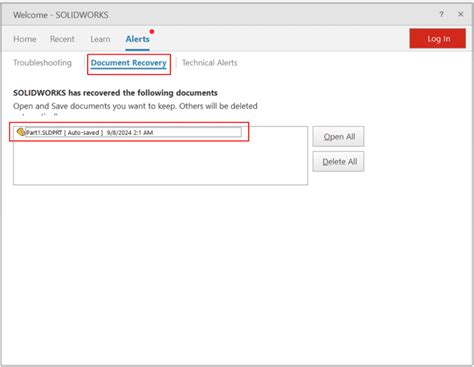
Task: Click the Open All button
Action: [338, 137]
